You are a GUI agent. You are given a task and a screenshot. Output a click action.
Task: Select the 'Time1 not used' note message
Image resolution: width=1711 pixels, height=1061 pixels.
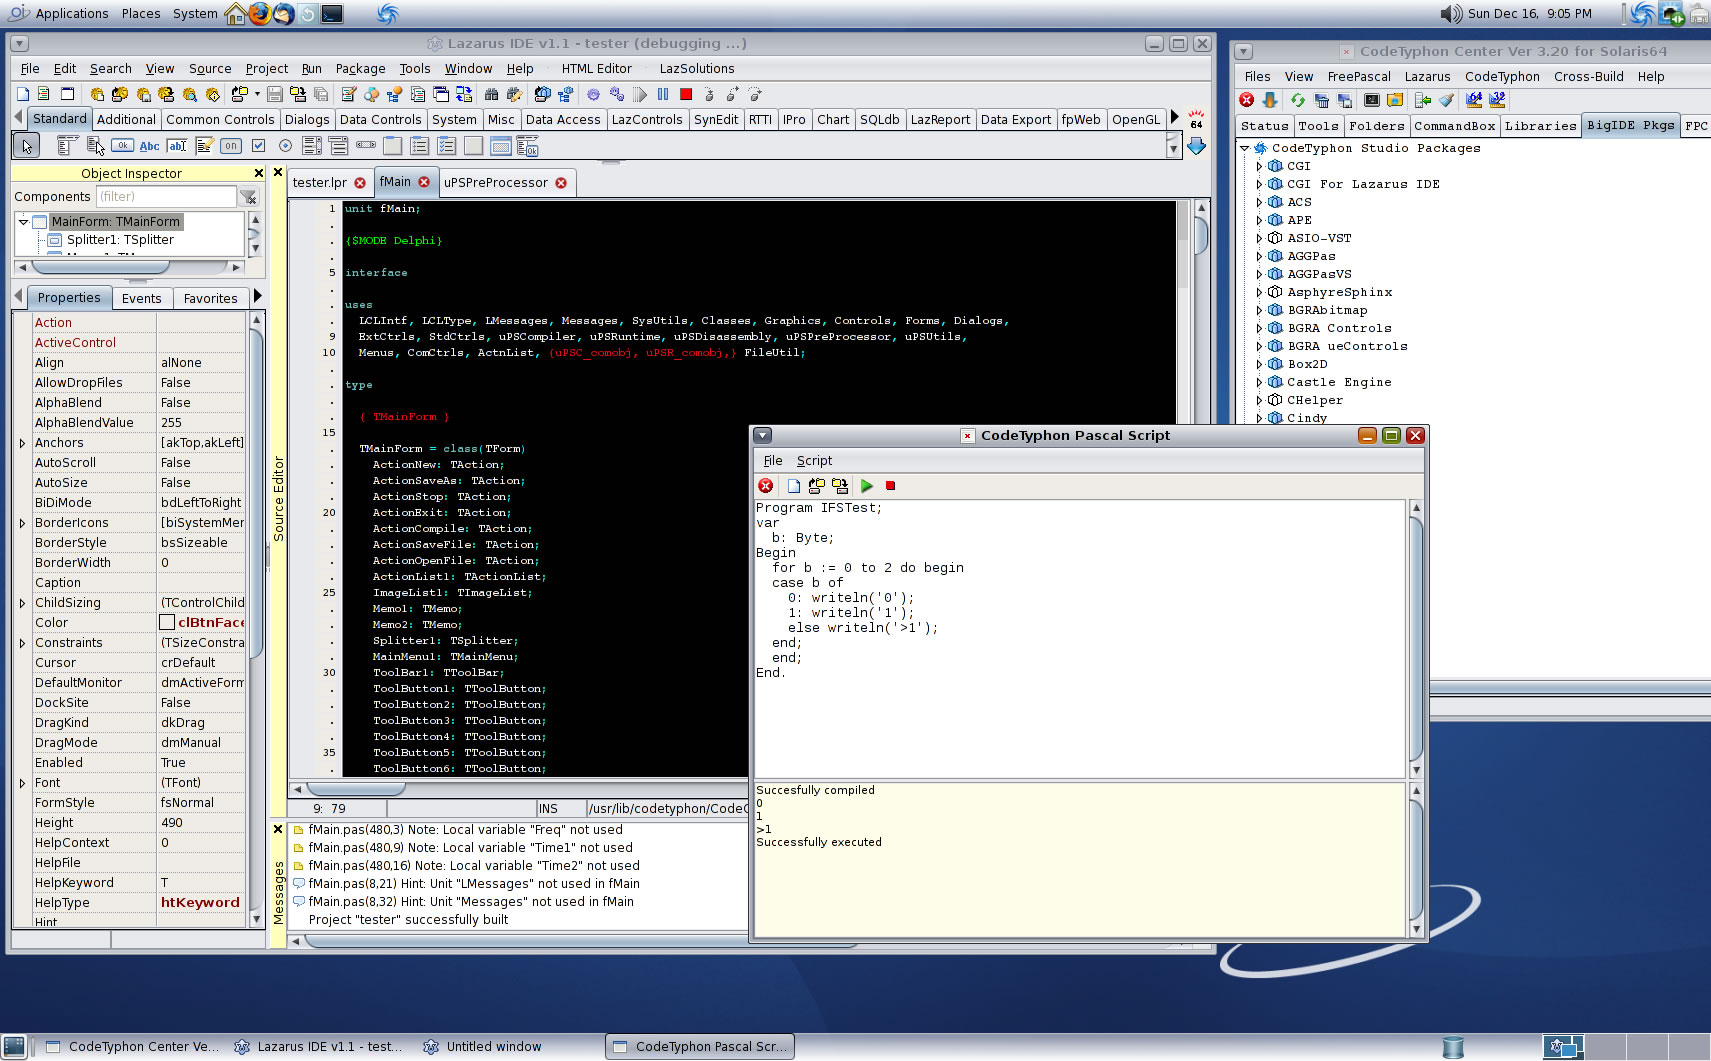tap(469, 847)
